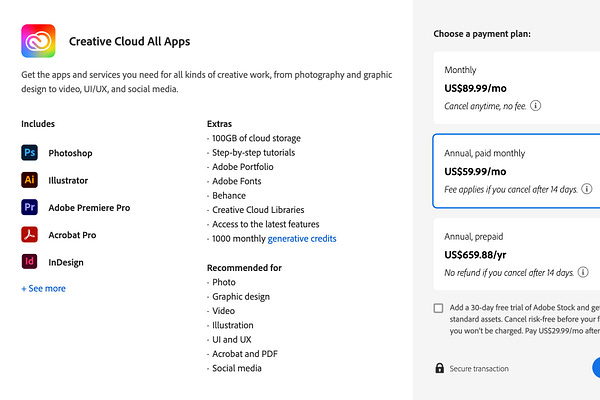Click the Photoshop Ps icon

(x=29, y=153)
